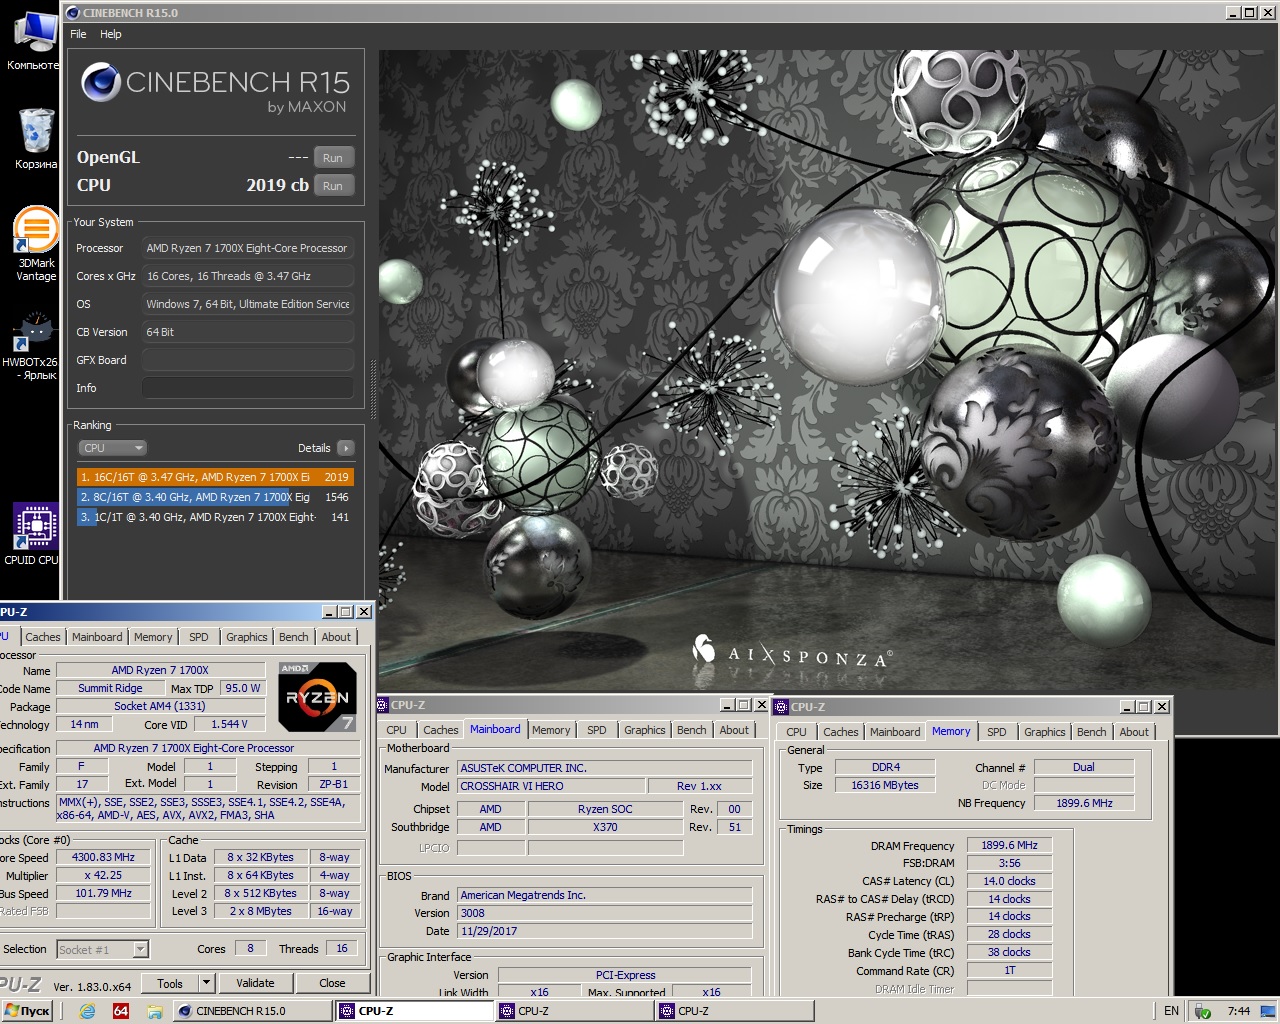Expand the Tools button dropdown arrow
1280x1024 pixels.
tap(206, 983)
